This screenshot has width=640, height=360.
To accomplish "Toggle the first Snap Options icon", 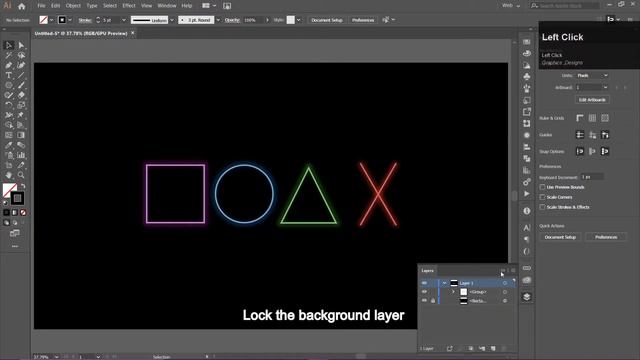I will (x=580, y=151).
